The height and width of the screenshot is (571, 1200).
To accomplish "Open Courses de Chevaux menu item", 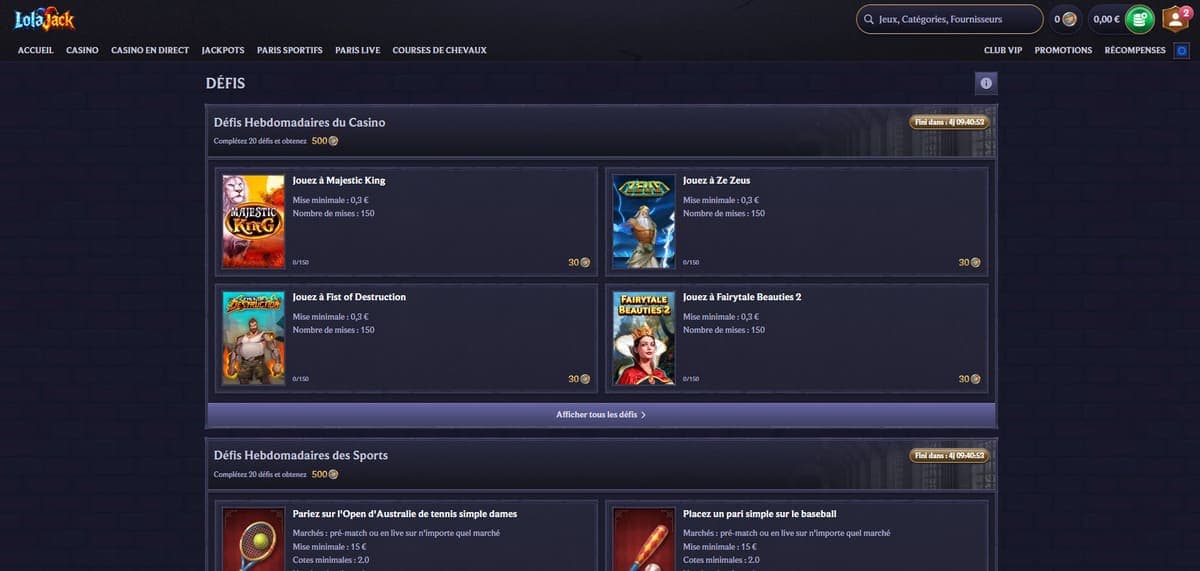I will point(439,50).
